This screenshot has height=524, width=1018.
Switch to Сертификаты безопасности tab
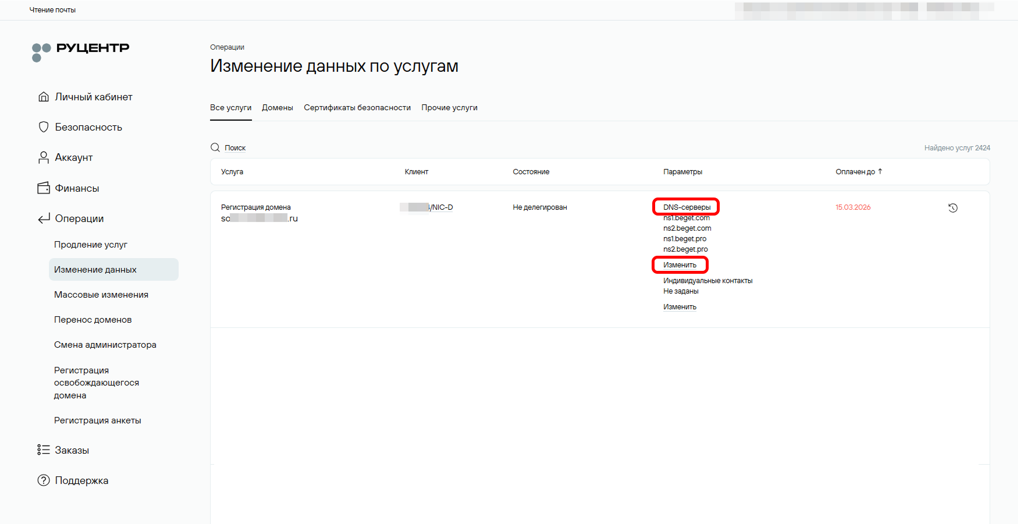[357, 108]
